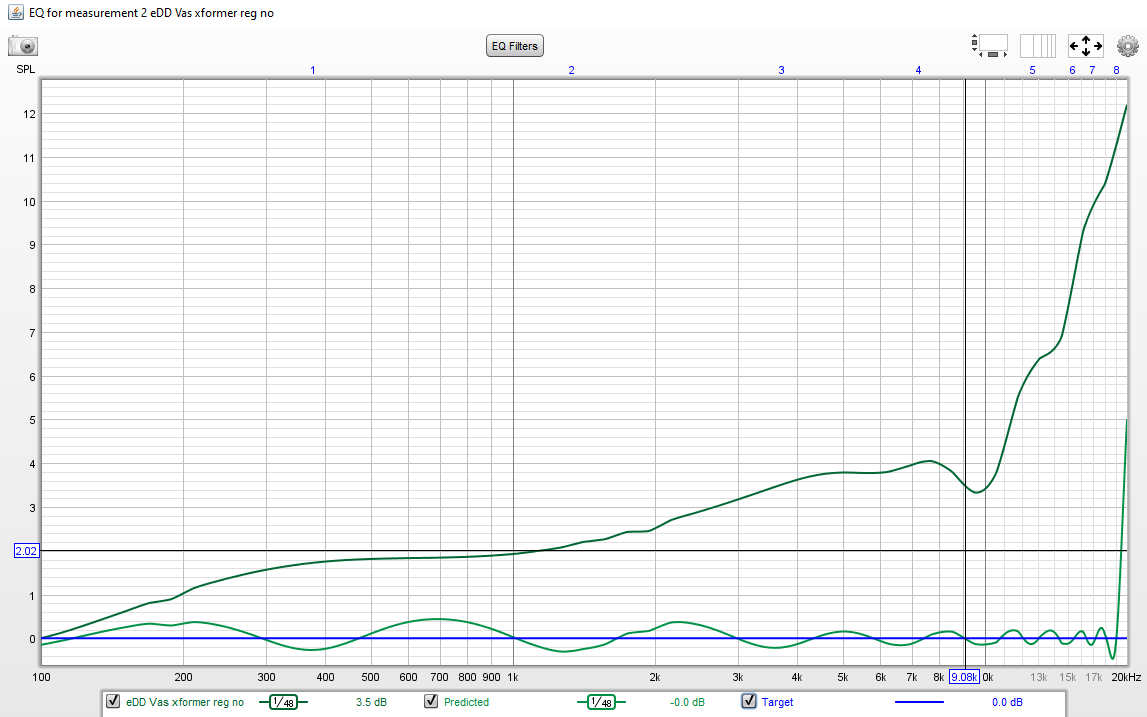Click the 1/48 smoothing badge for Predicted trace
This screenshot has width=1147, height=717.
click(601, 702)
